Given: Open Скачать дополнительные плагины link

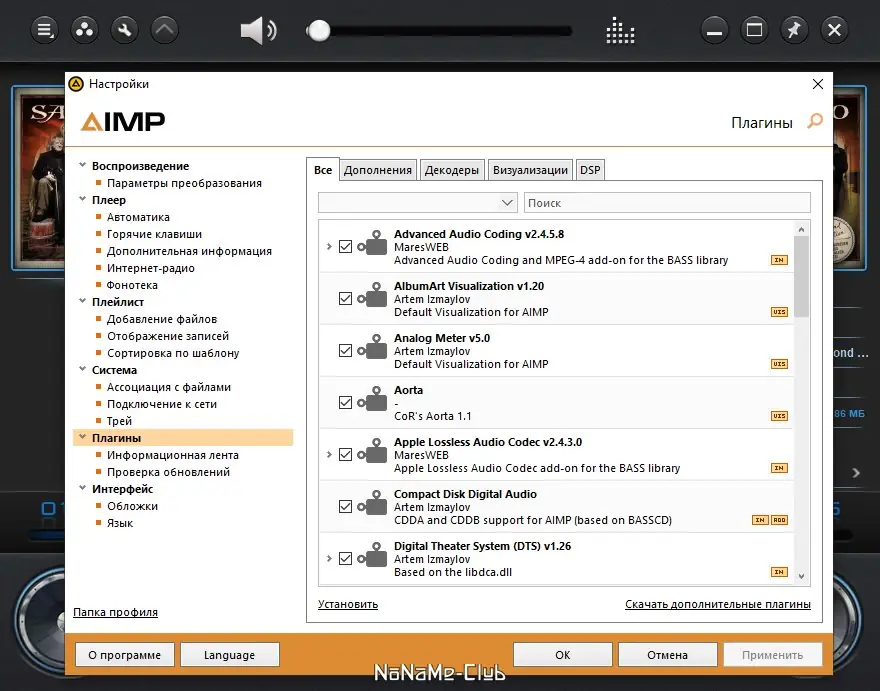Looking at the screenshot, I should 718,604.
